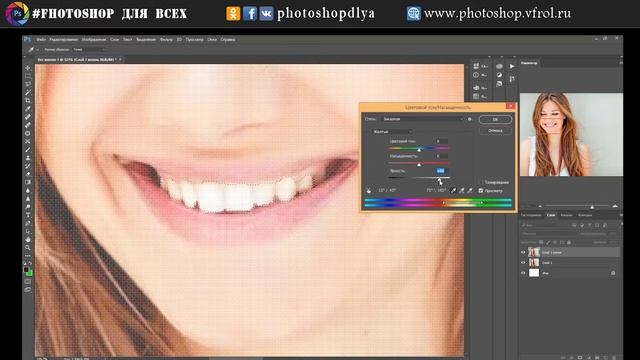This screenshot has width=640, height=360.
Task: Click the subtract-from-sample eyedropper in dialog
Action: pos(470,190)
